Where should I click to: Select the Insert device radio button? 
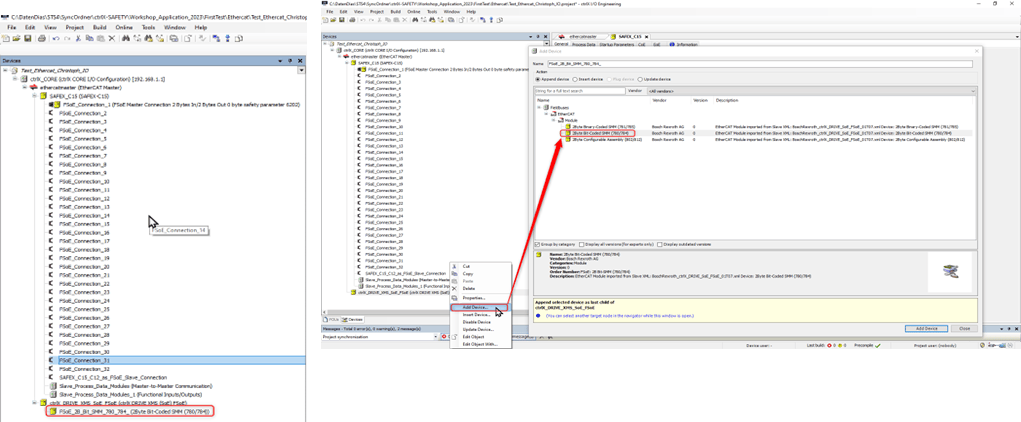pyautogui.click(x=576, y=79)
